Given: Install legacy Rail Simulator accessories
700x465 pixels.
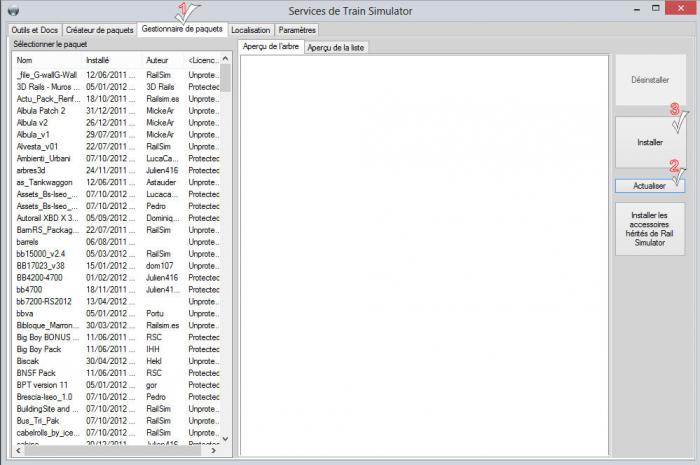Looking at the screenshot, I should tap(649, 228).
